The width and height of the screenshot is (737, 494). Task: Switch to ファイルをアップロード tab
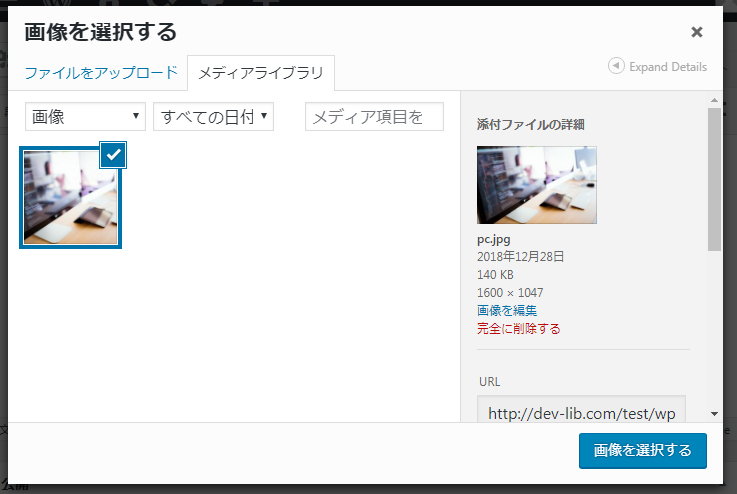(101, 73)
